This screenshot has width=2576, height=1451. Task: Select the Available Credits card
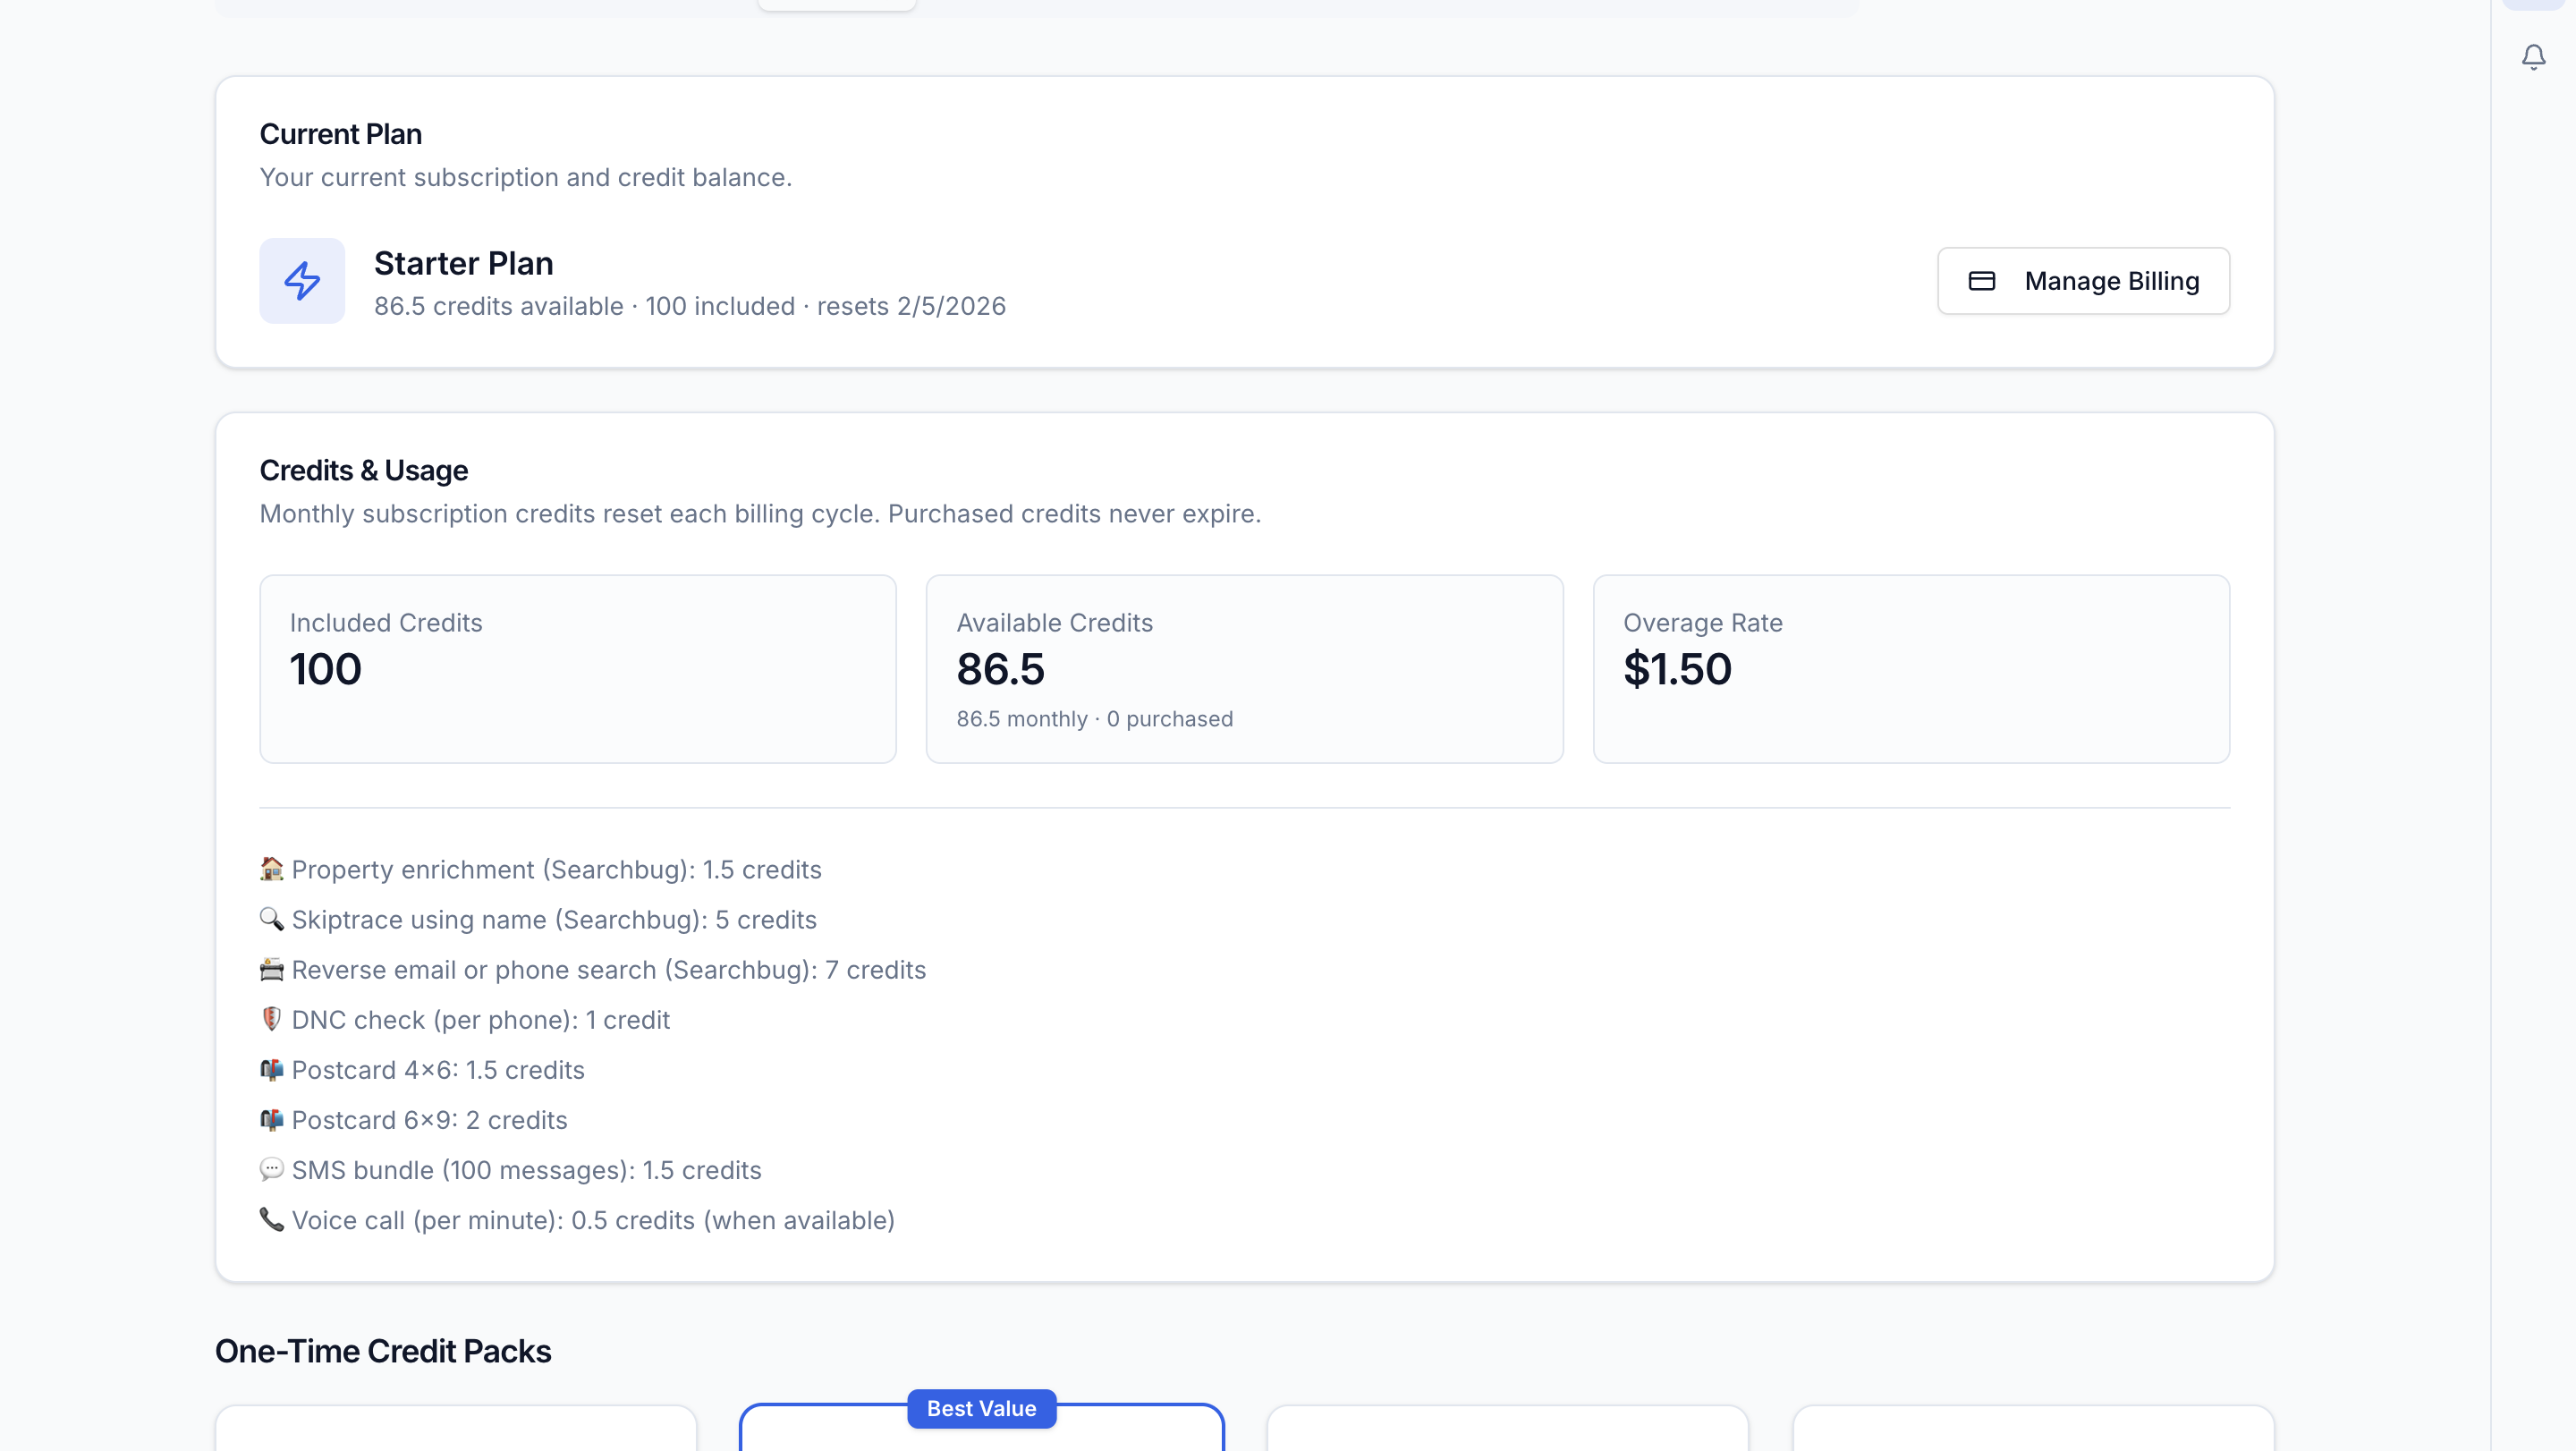click(1244, 668)
